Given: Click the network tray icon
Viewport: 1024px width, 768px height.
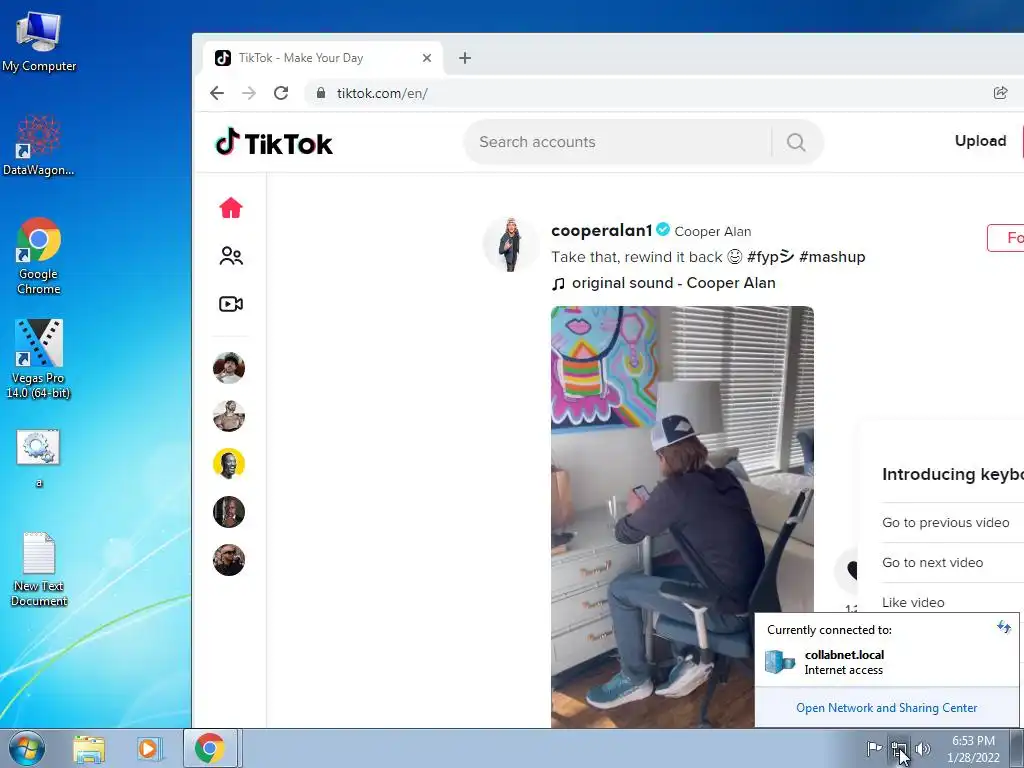Looking at the screenshot, I should 899,748.
